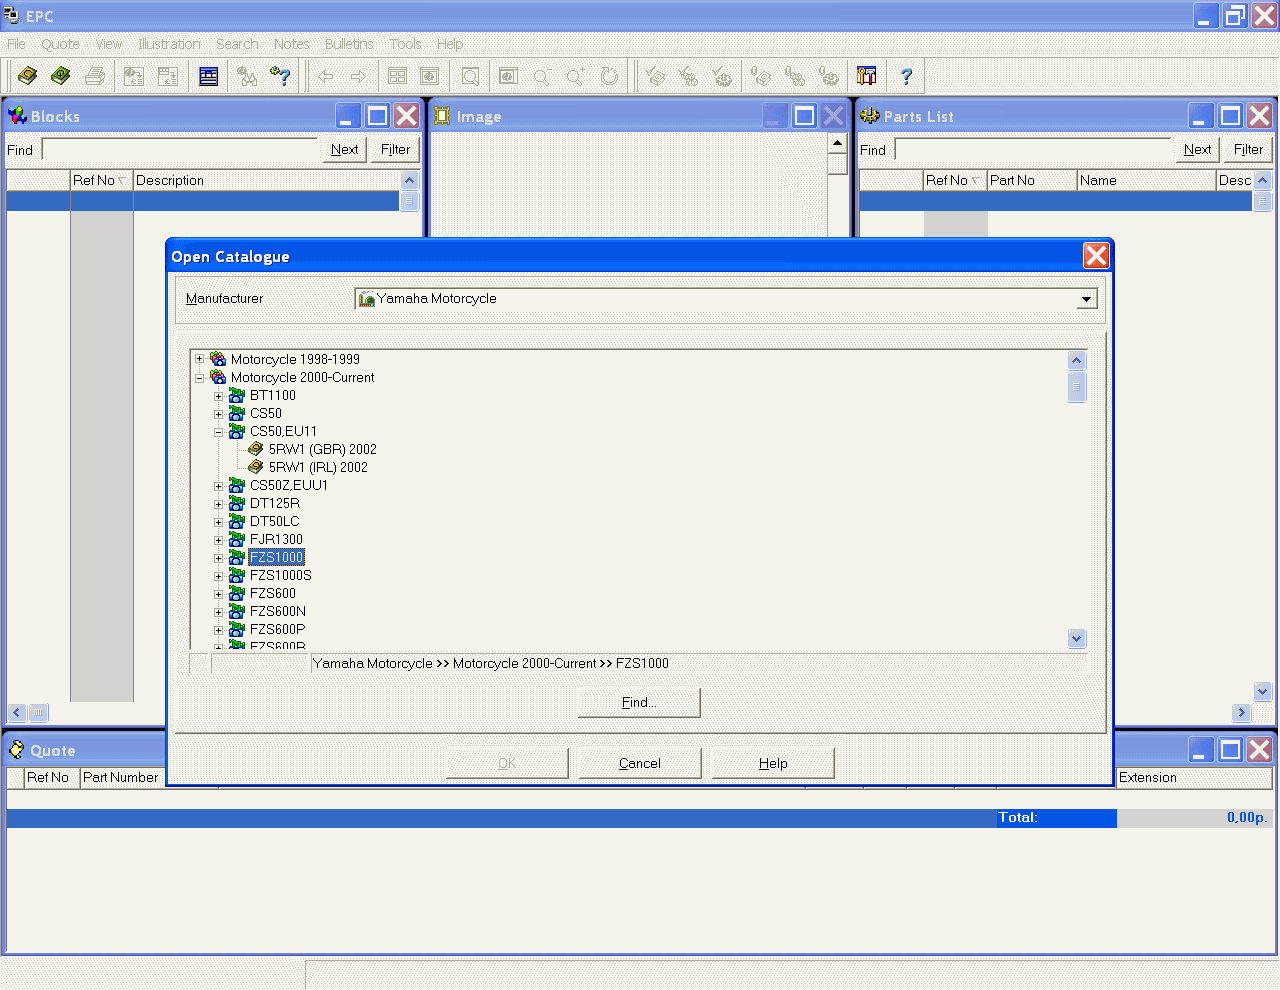Click the Open Quote book icon in toolbar

[x=61, y=76]
